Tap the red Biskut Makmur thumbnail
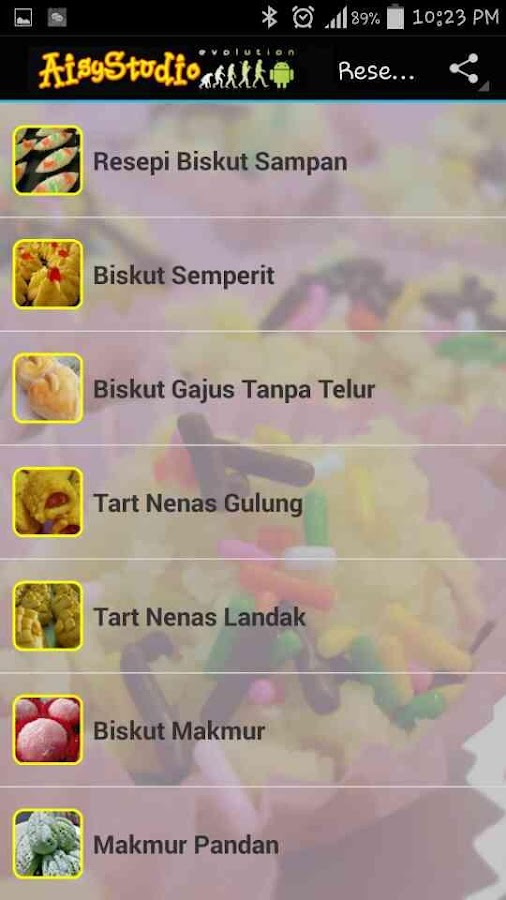The height and width of the screenshot is (900, 506). [48, 730]
